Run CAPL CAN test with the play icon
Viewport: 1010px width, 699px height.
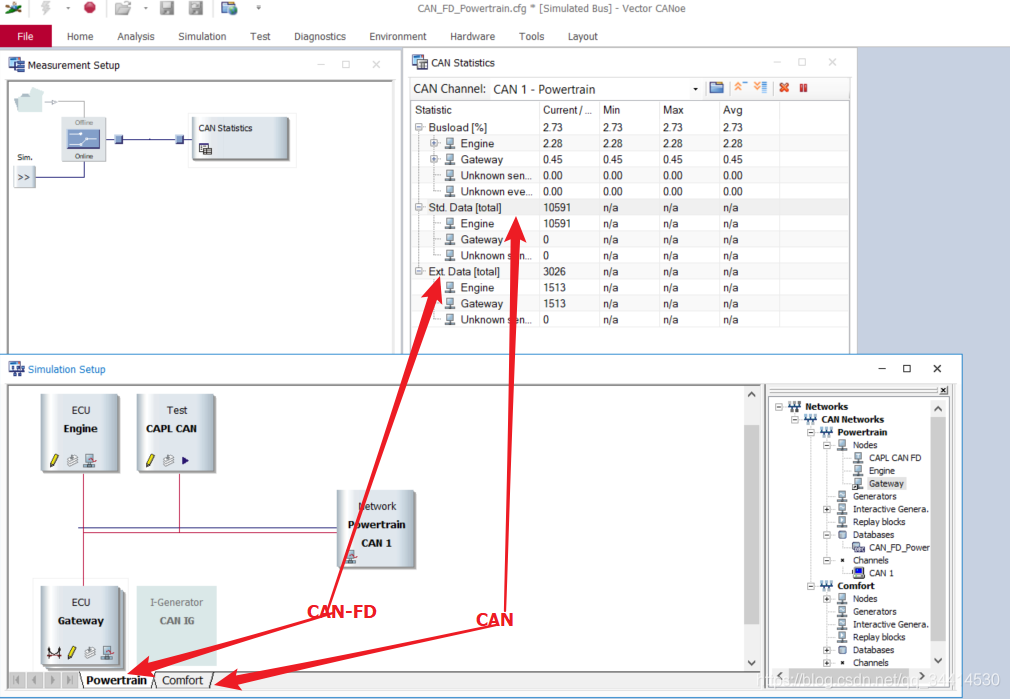tap(186, 460)
